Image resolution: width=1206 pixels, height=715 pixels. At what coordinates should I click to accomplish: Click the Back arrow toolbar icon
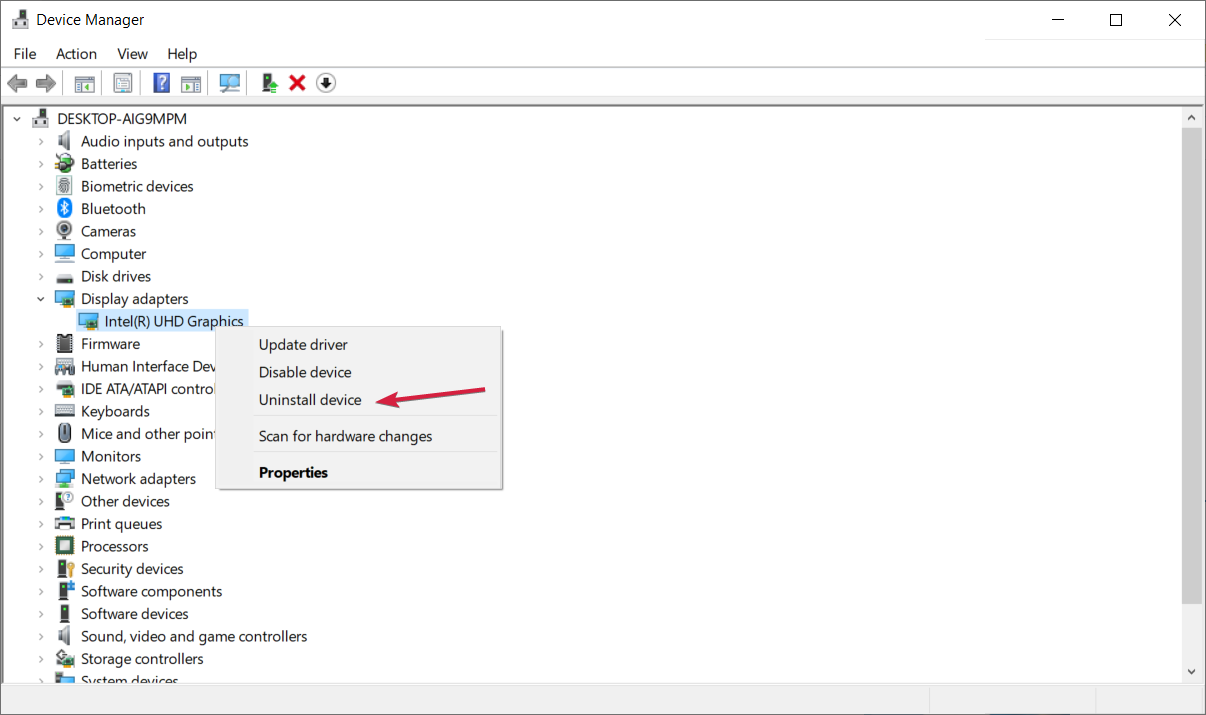tap(17, 83)
